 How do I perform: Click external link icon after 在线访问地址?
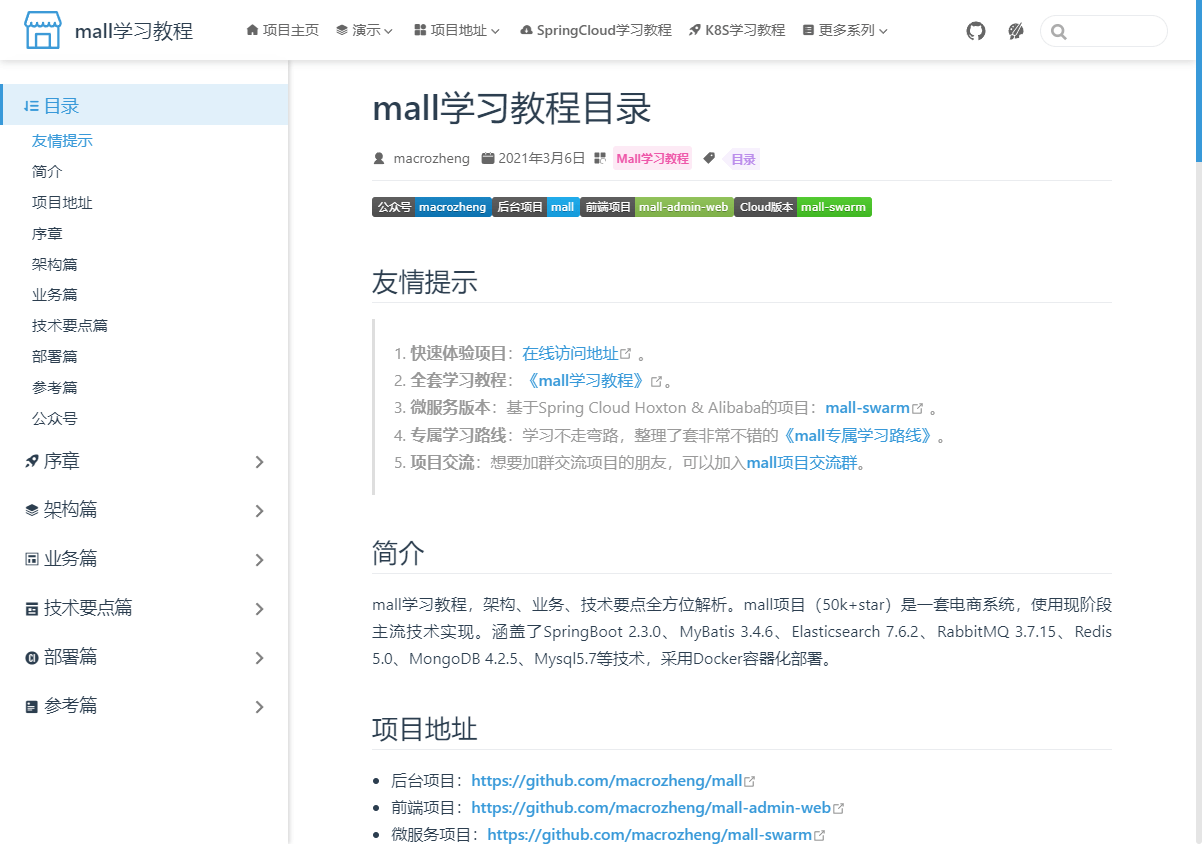coord(626,354)
